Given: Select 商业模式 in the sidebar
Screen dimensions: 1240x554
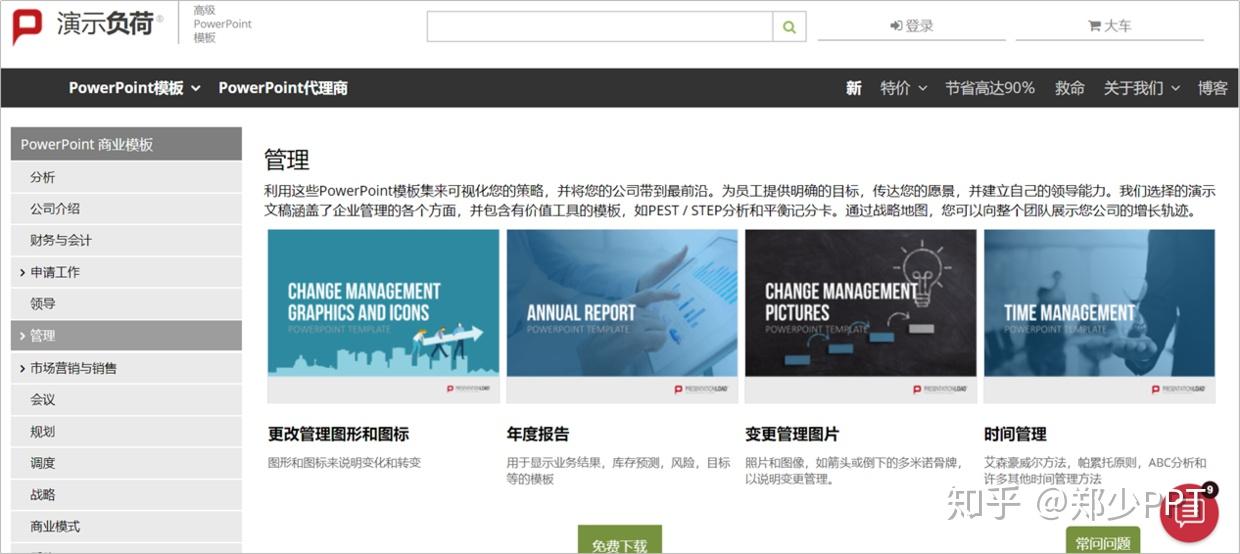Looking at the screenshot, I should 126,526.
